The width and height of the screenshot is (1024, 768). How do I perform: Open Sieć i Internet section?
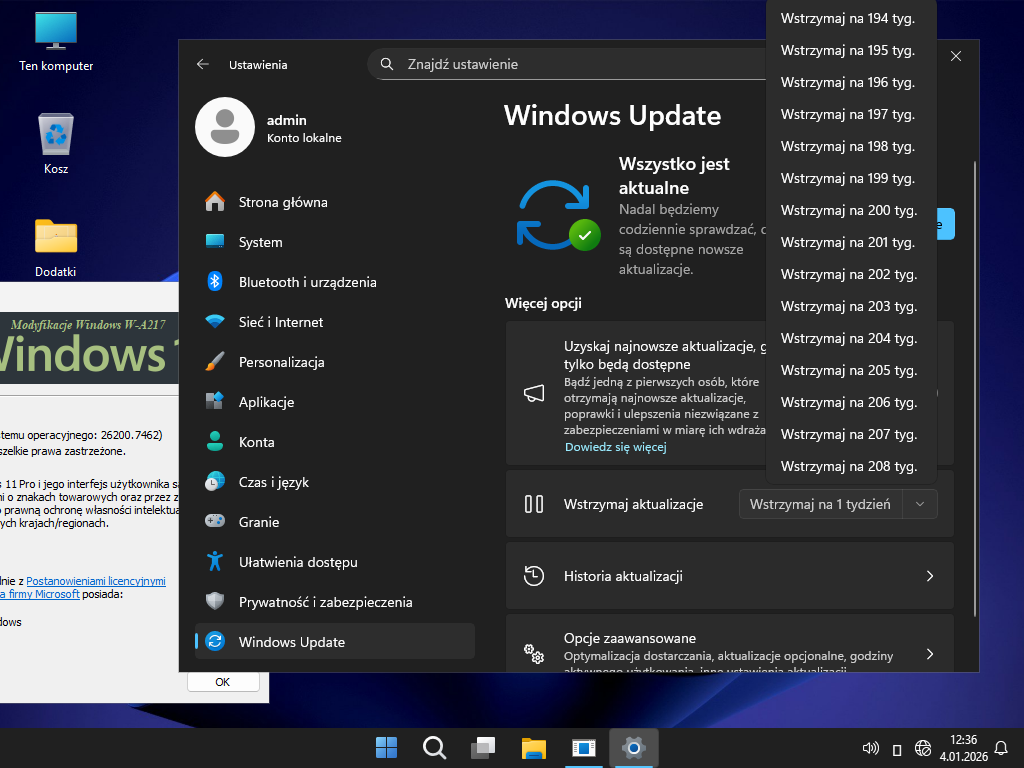point(280,322)
